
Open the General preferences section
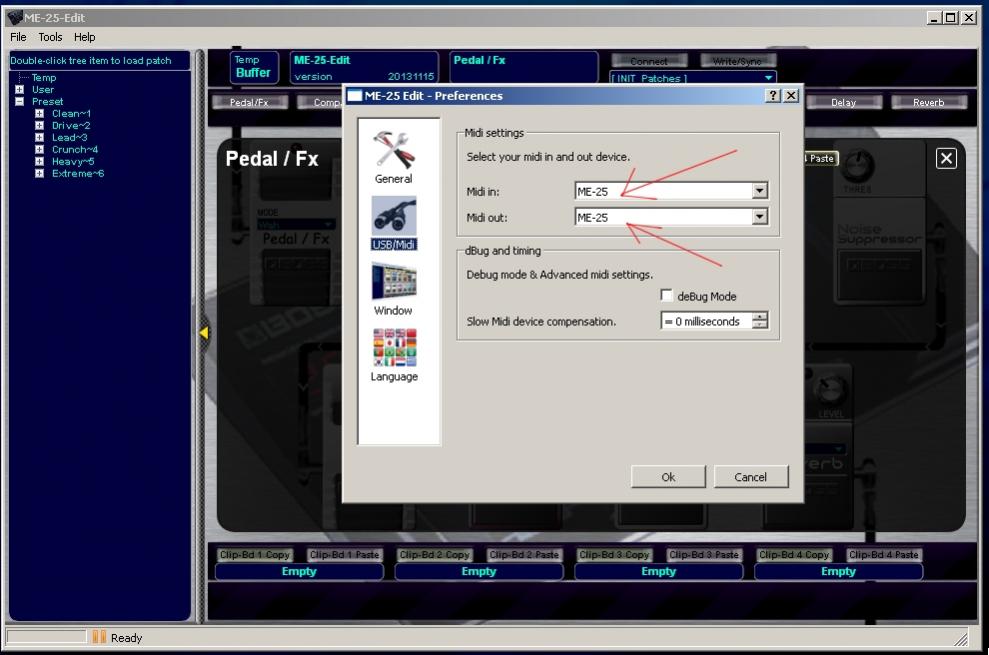pyautogui.click(x=394, y=157)
